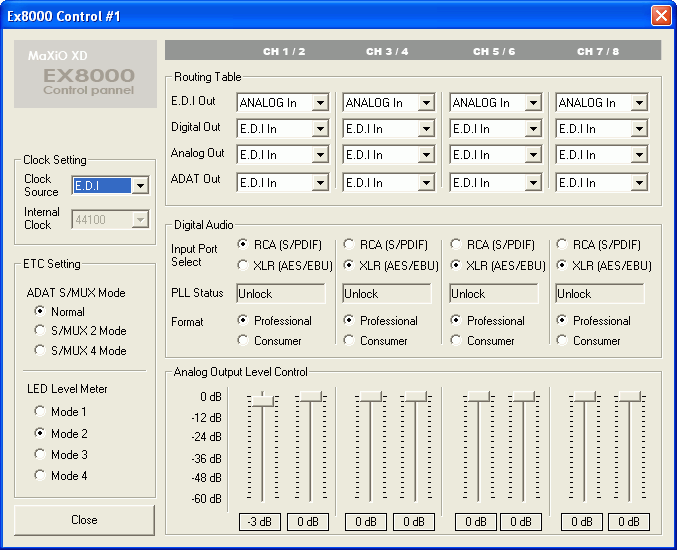Image resolution: width=677 pixels, height=550 pixels.
Task: Open E.D.I Out dropdown for CH 1/2
Action: pos(320,103)
